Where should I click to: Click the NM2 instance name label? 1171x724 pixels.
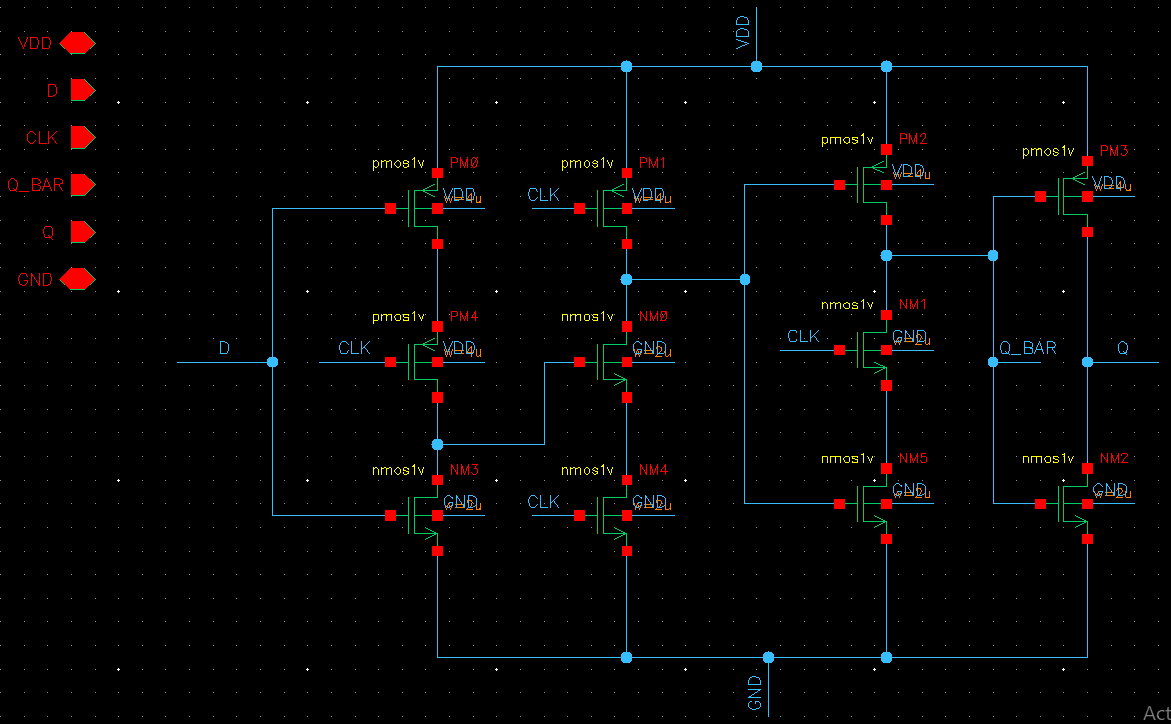1113,459
